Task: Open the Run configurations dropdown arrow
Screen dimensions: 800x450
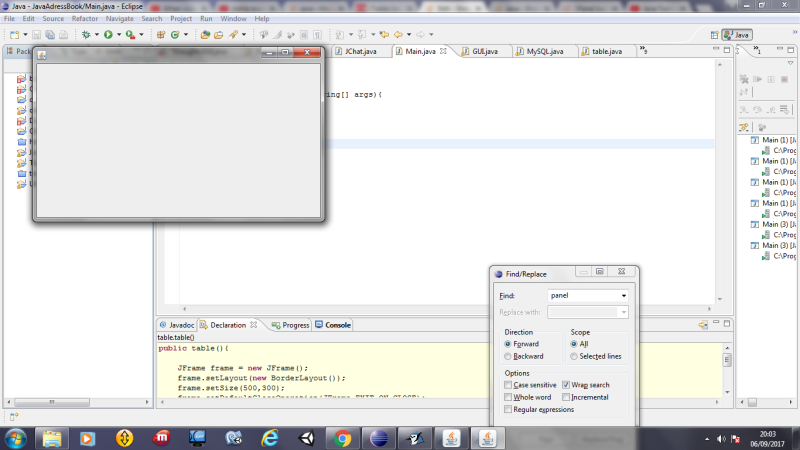Action: [118, 35]
